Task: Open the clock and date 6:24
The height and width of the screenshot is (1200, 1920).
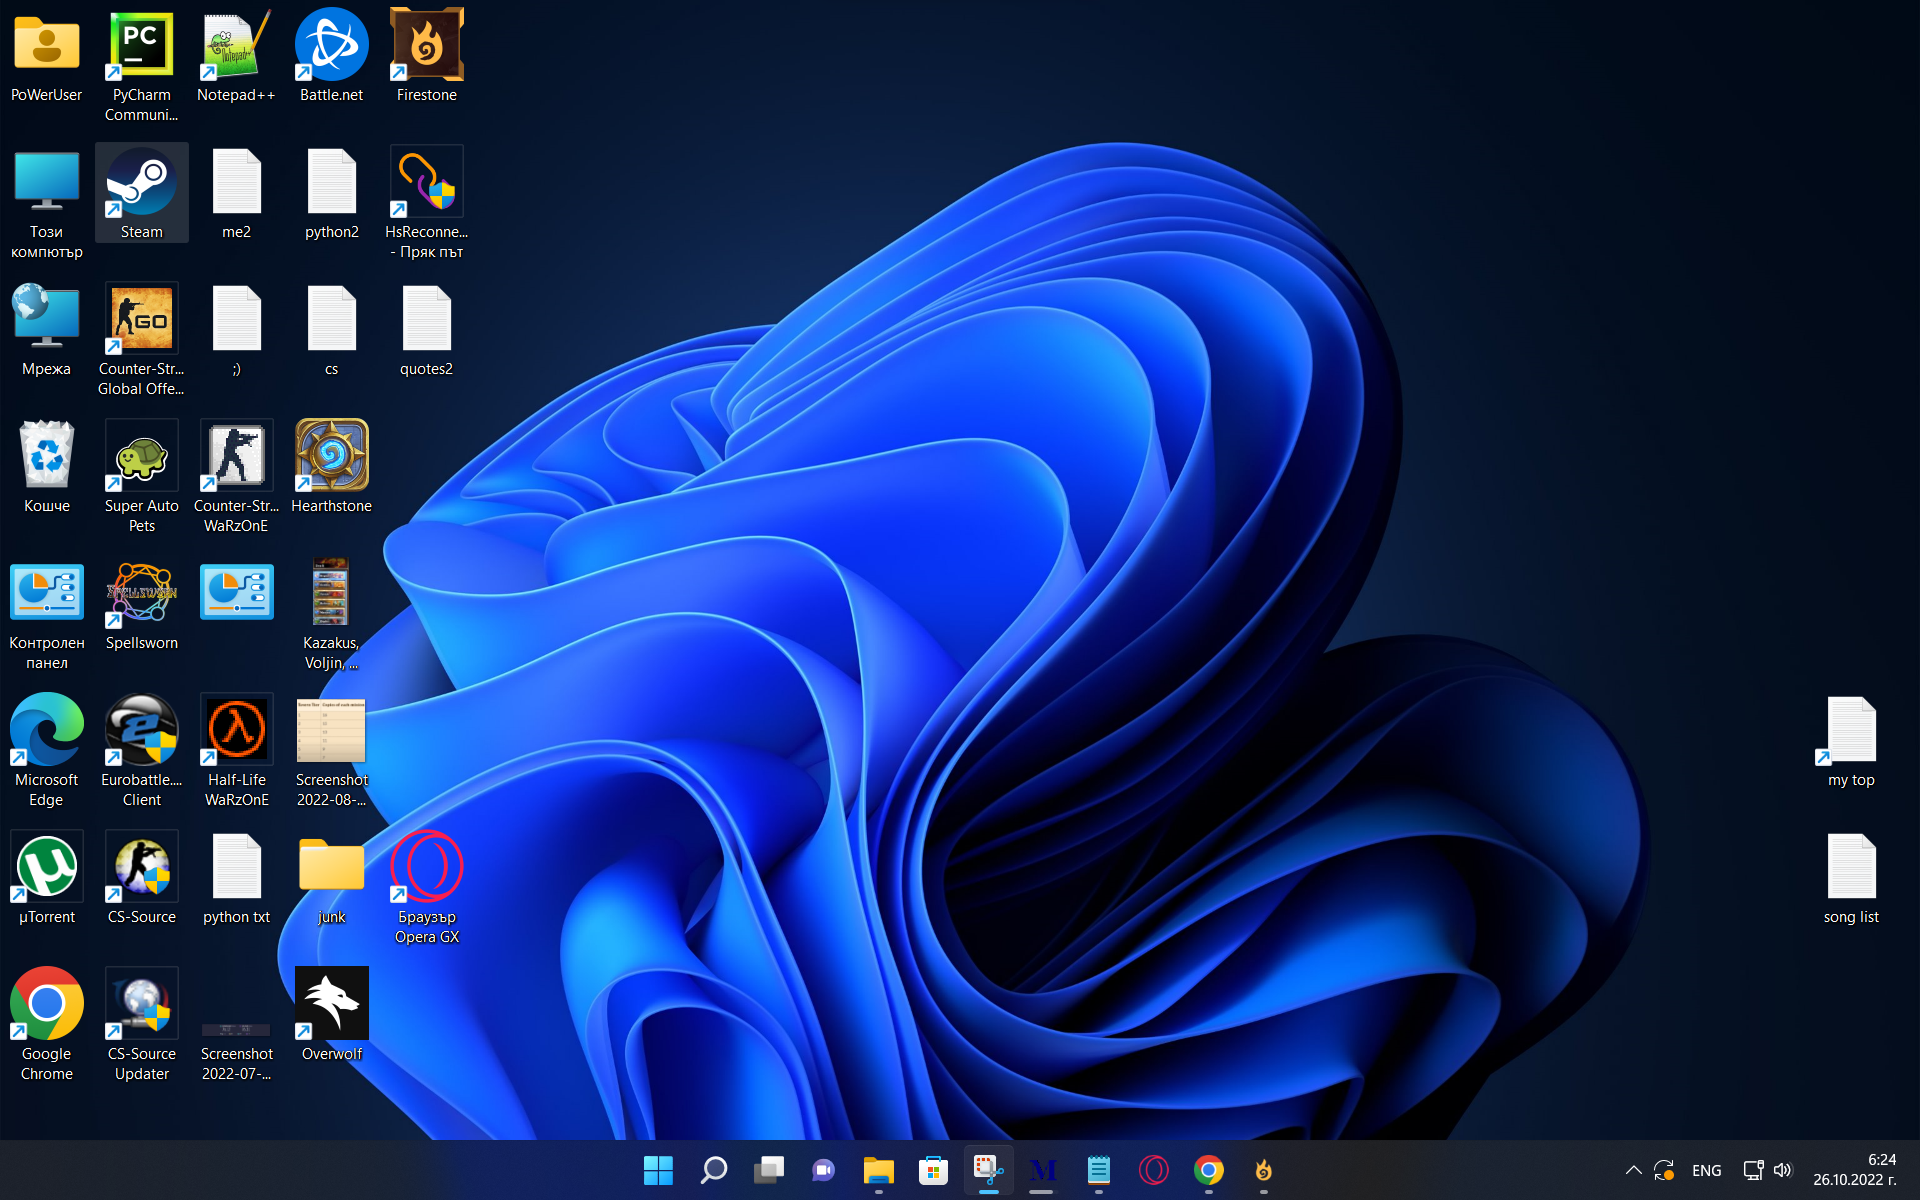Action: 1854,1170
